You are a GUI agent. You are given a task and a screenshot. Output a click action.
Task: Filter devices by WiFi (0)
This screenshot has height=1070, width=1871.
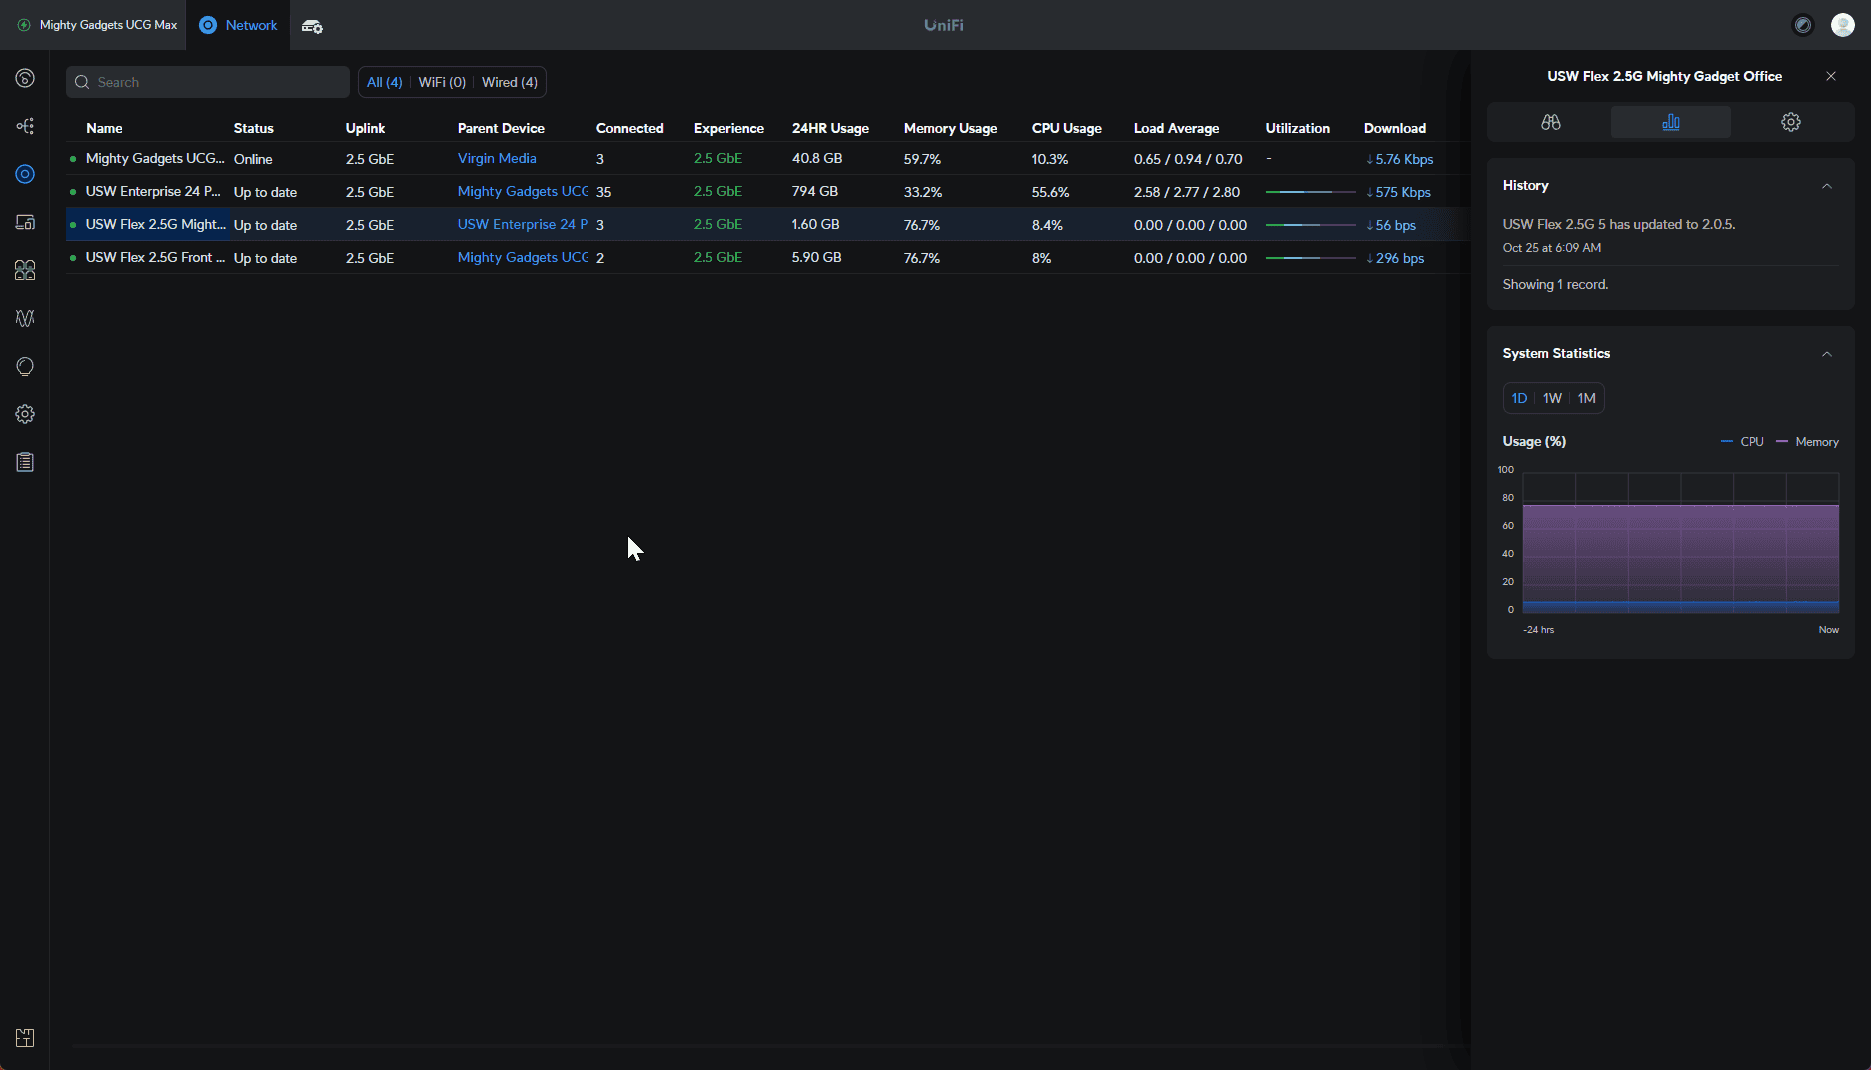coord(442,82)
